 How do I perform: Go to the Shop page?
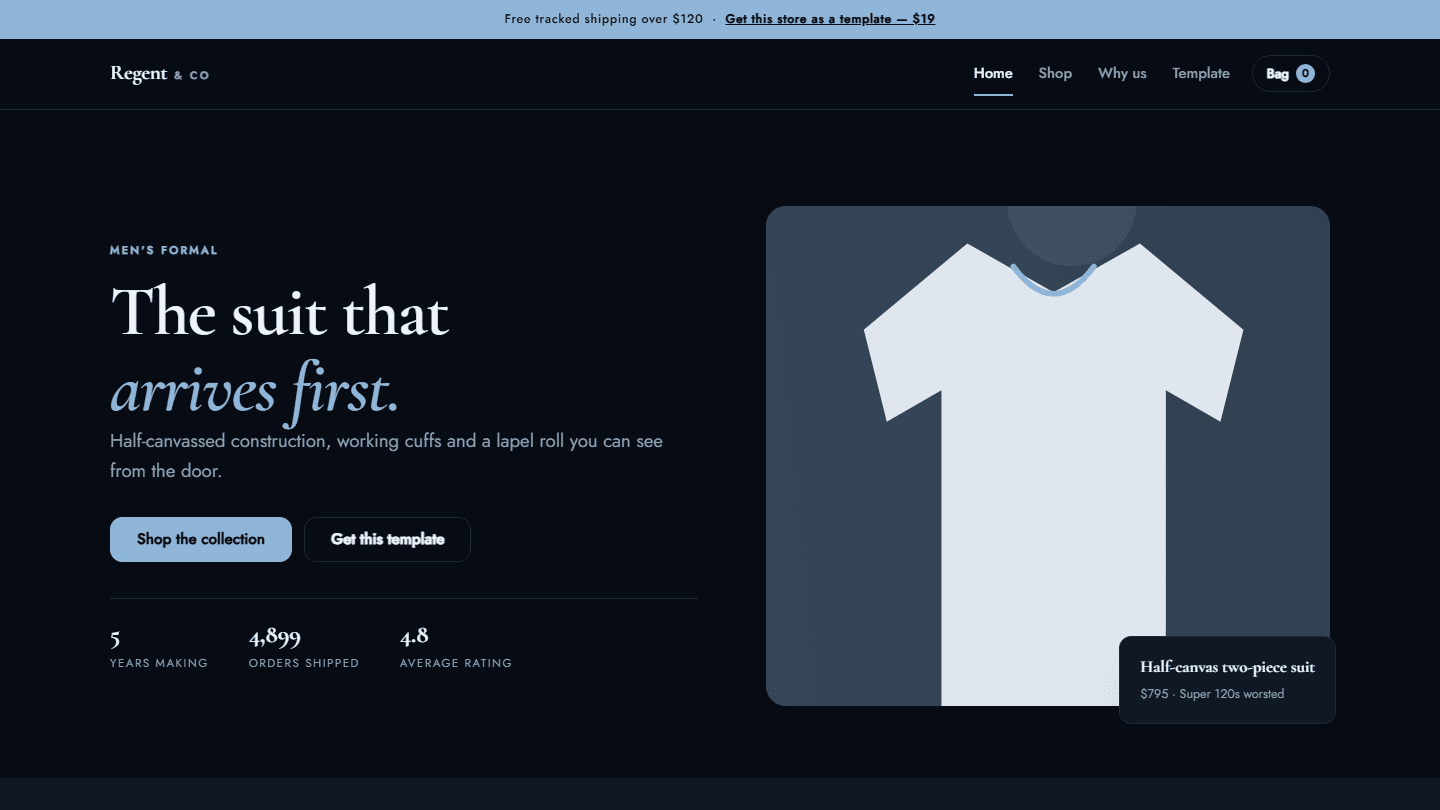point(1055,74)
